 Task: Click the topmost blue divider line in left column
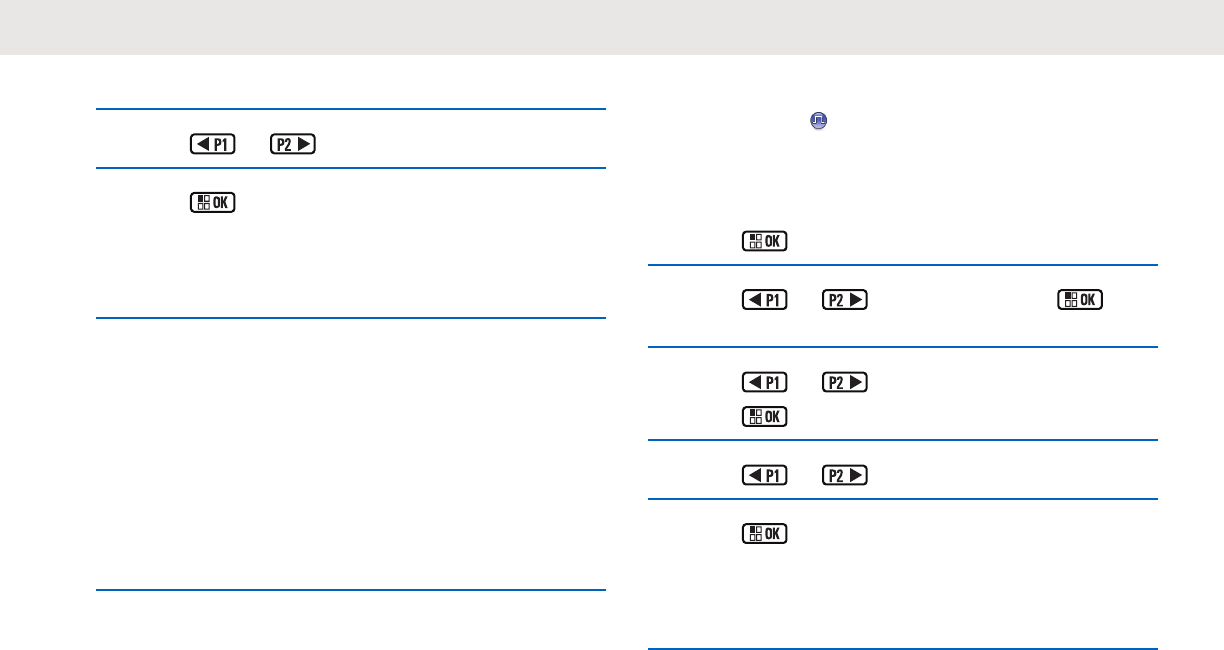tap(351, 109)
